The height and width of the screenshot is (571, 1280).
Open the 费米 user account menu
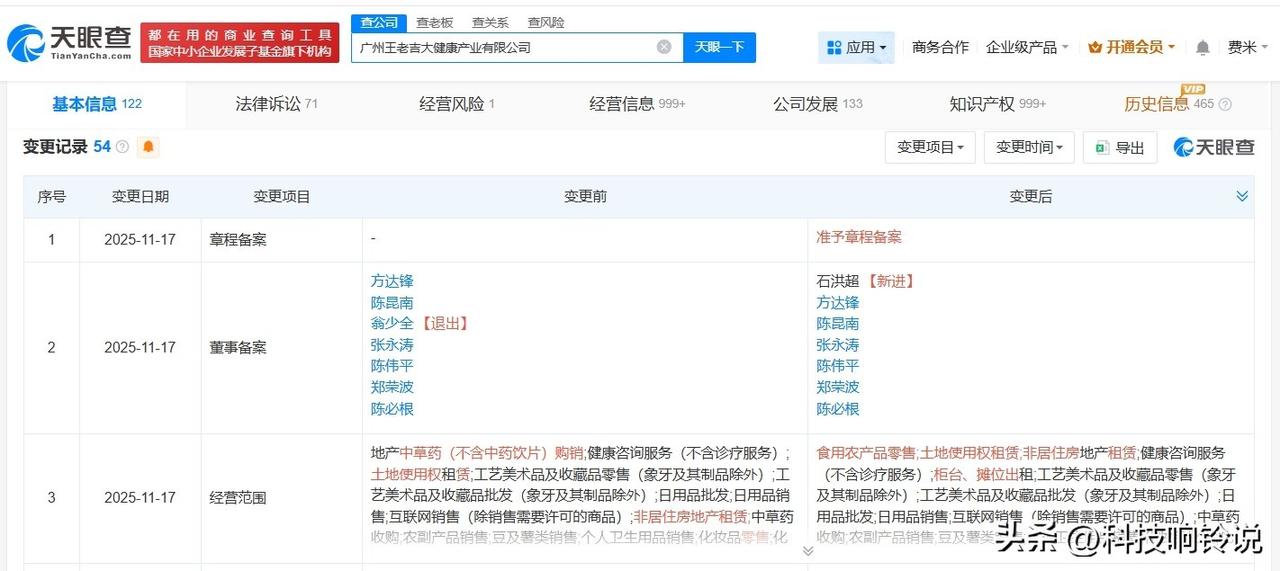pos(1247,47)
